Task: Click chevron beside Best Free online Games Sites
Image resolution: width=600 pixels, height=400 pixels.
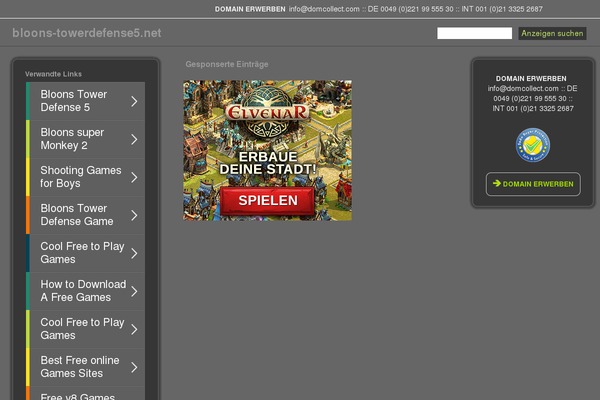Action: [x=134, y=367]
